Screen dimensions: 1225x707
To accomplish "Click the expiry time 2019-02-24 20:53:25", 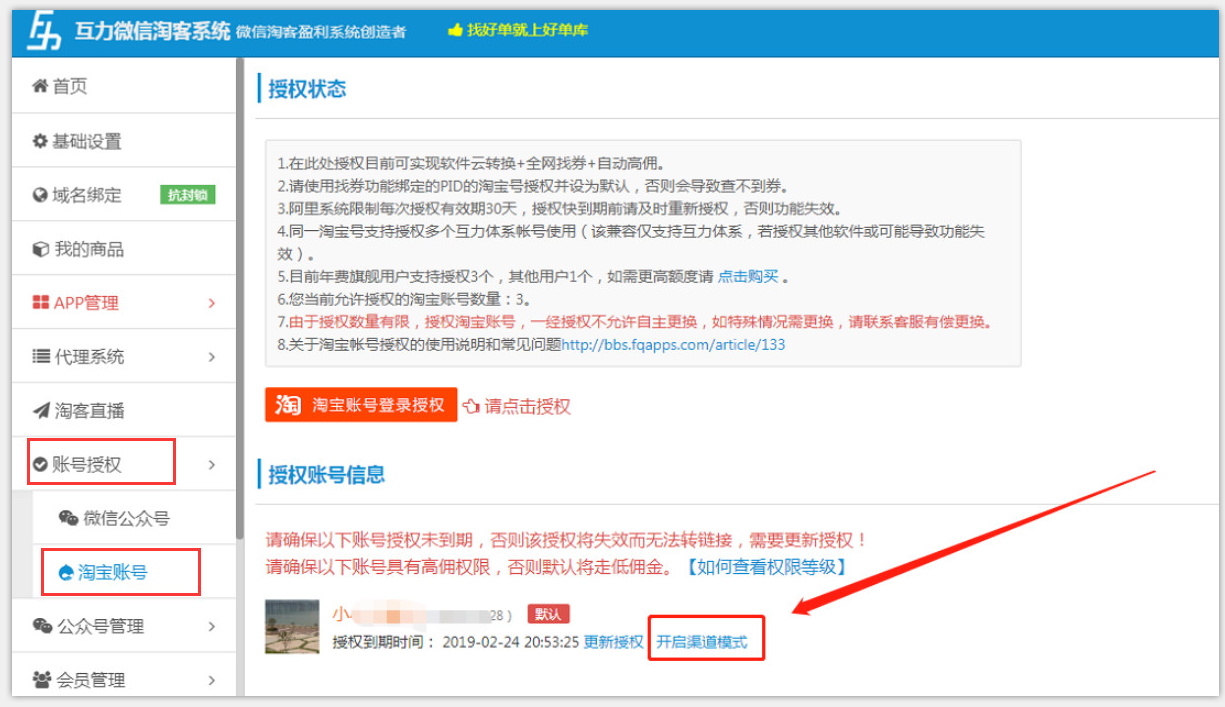I will (511, 642).
